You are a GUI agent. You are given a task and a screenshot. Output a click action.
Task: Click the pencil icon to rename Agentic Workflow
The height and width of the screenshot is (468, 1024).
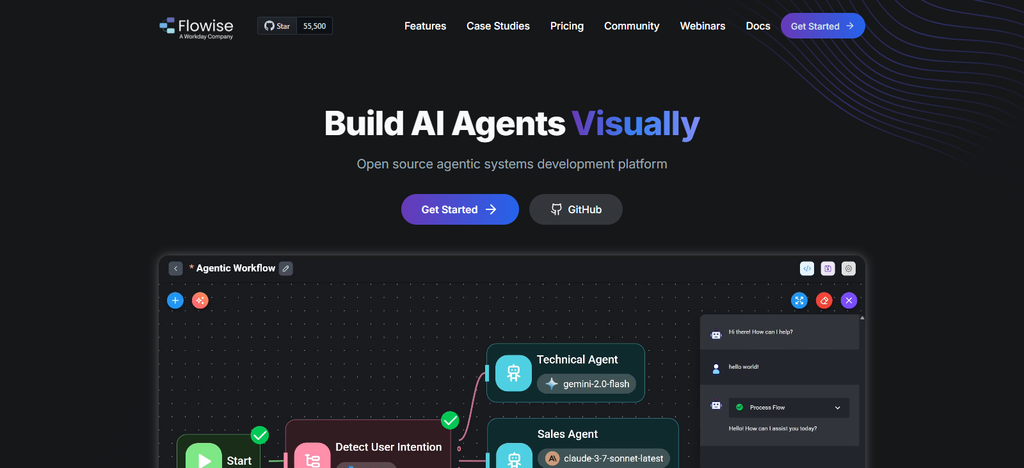pos(285,268)
